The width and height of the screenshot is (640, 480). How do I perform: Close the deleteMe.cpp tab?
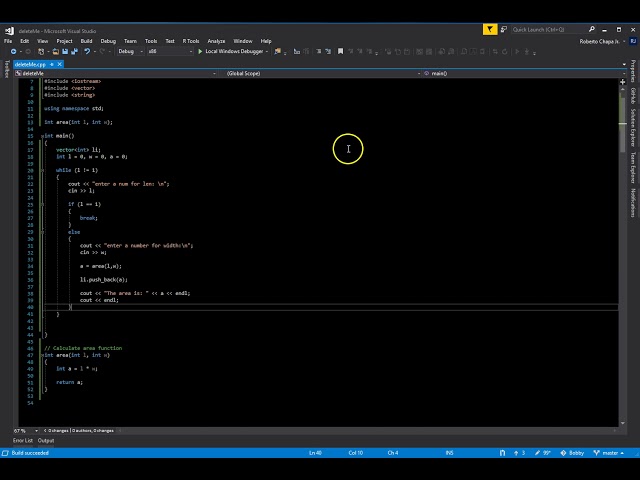point(60,64)
